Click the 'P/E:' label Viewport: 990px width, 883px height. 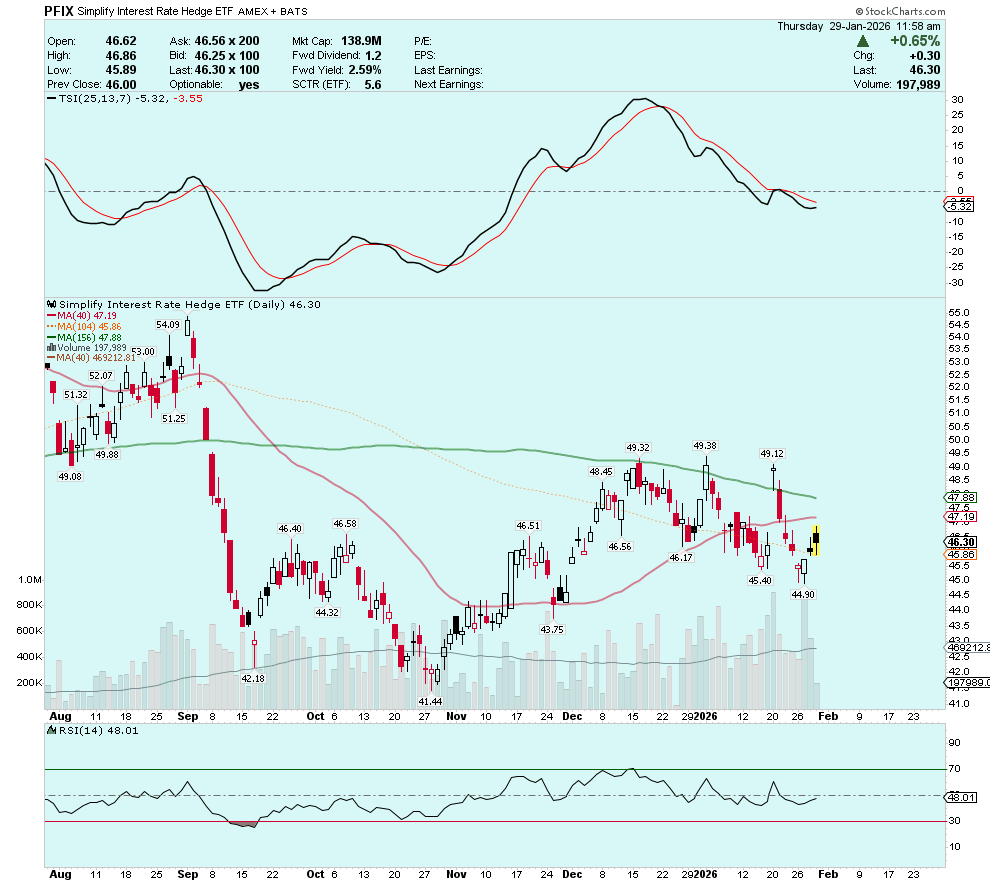pyautogui.click(x=423, y=41)
